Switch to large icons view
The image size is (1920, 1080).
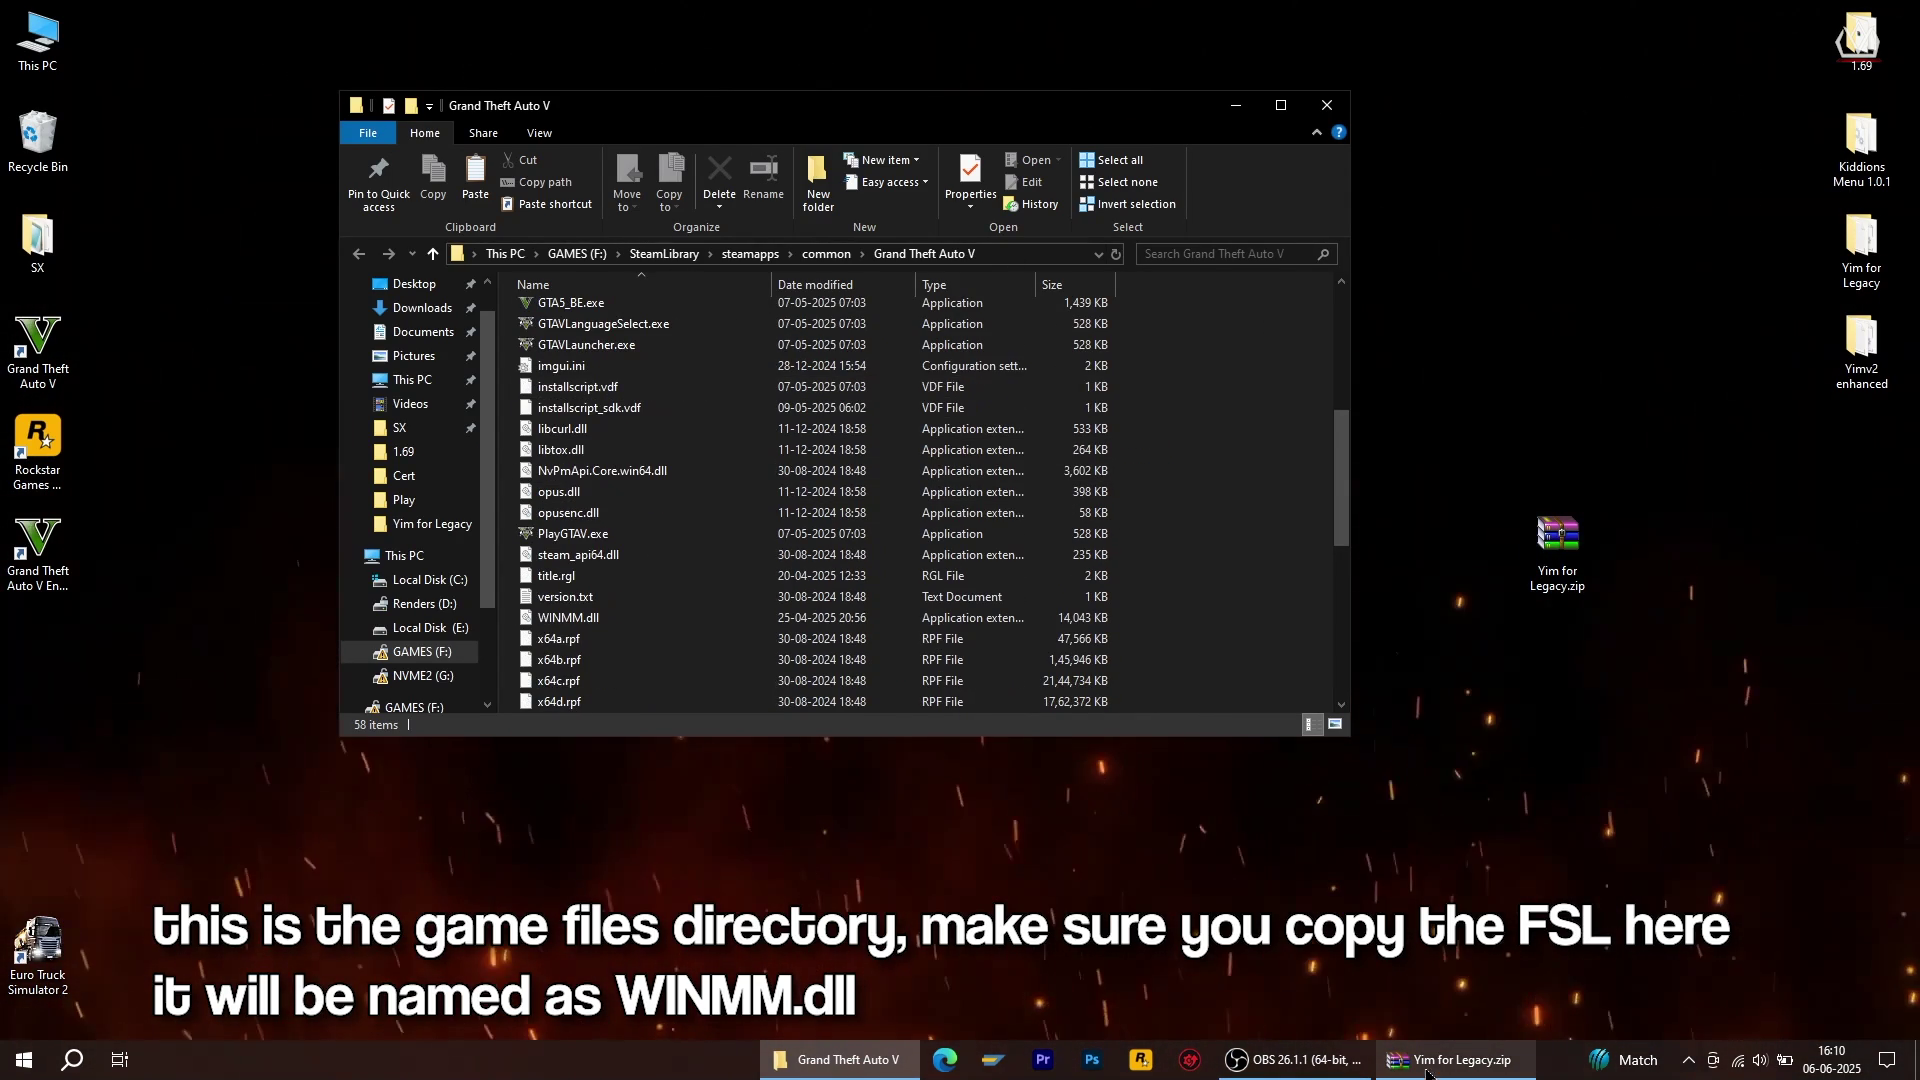click(1335, 725)
